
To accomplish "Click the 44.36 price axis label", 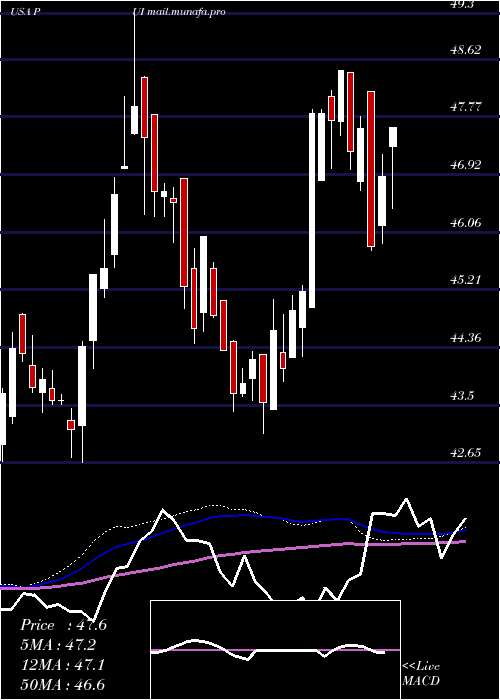I will point(466,338).
